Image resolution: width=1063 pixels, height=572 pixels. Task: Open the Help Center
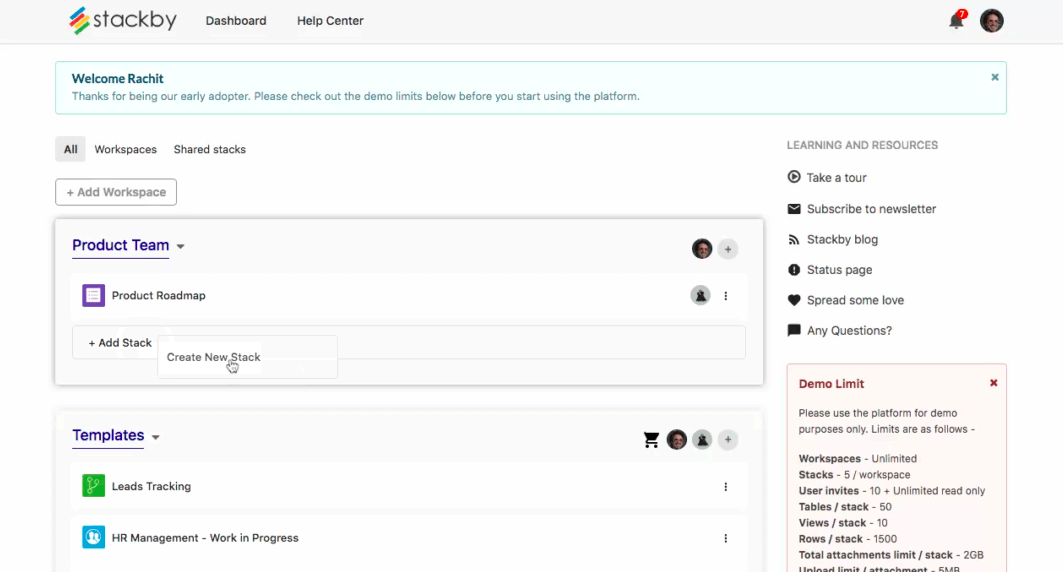(x=330, y=21)
